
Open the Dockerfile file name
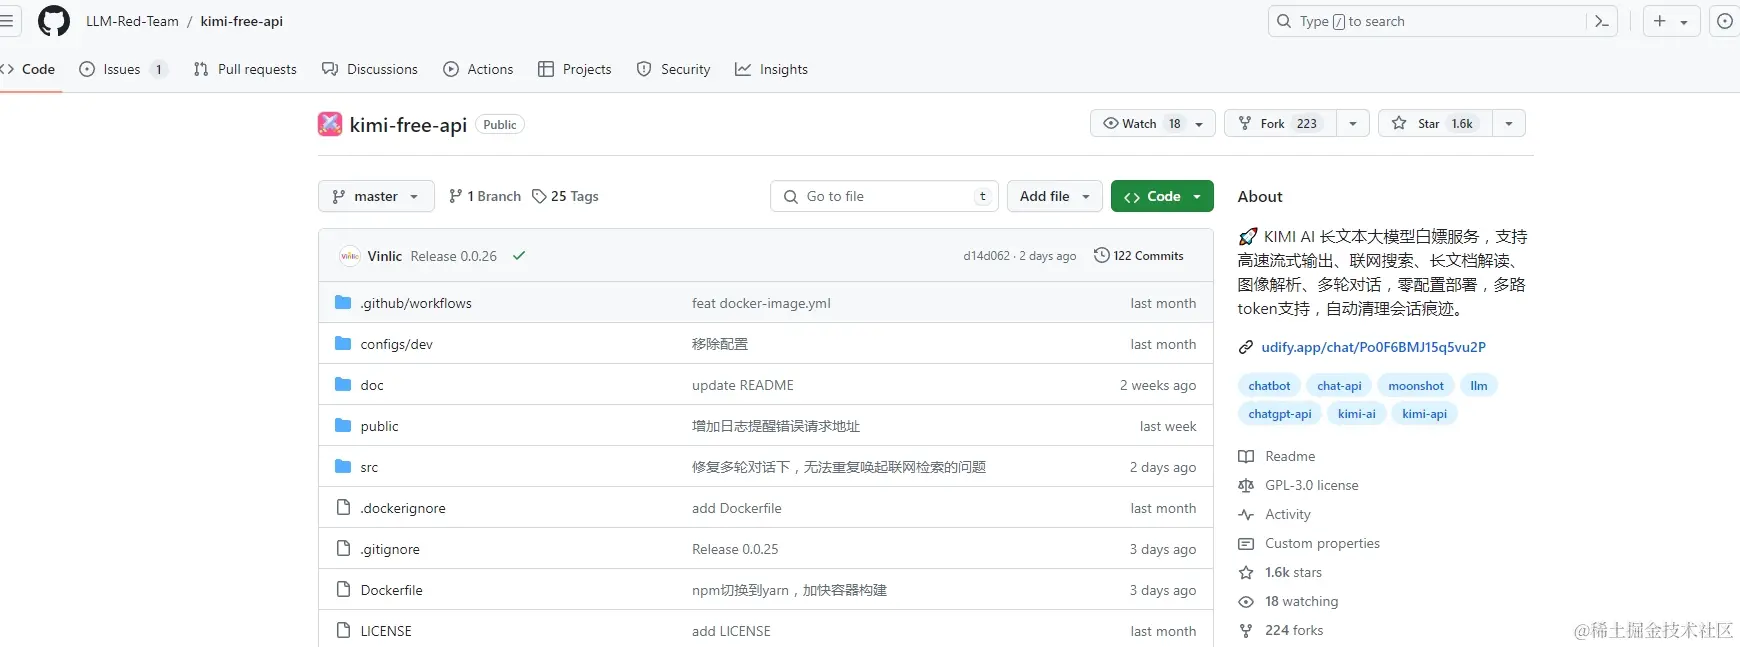[x=391, y=590]
